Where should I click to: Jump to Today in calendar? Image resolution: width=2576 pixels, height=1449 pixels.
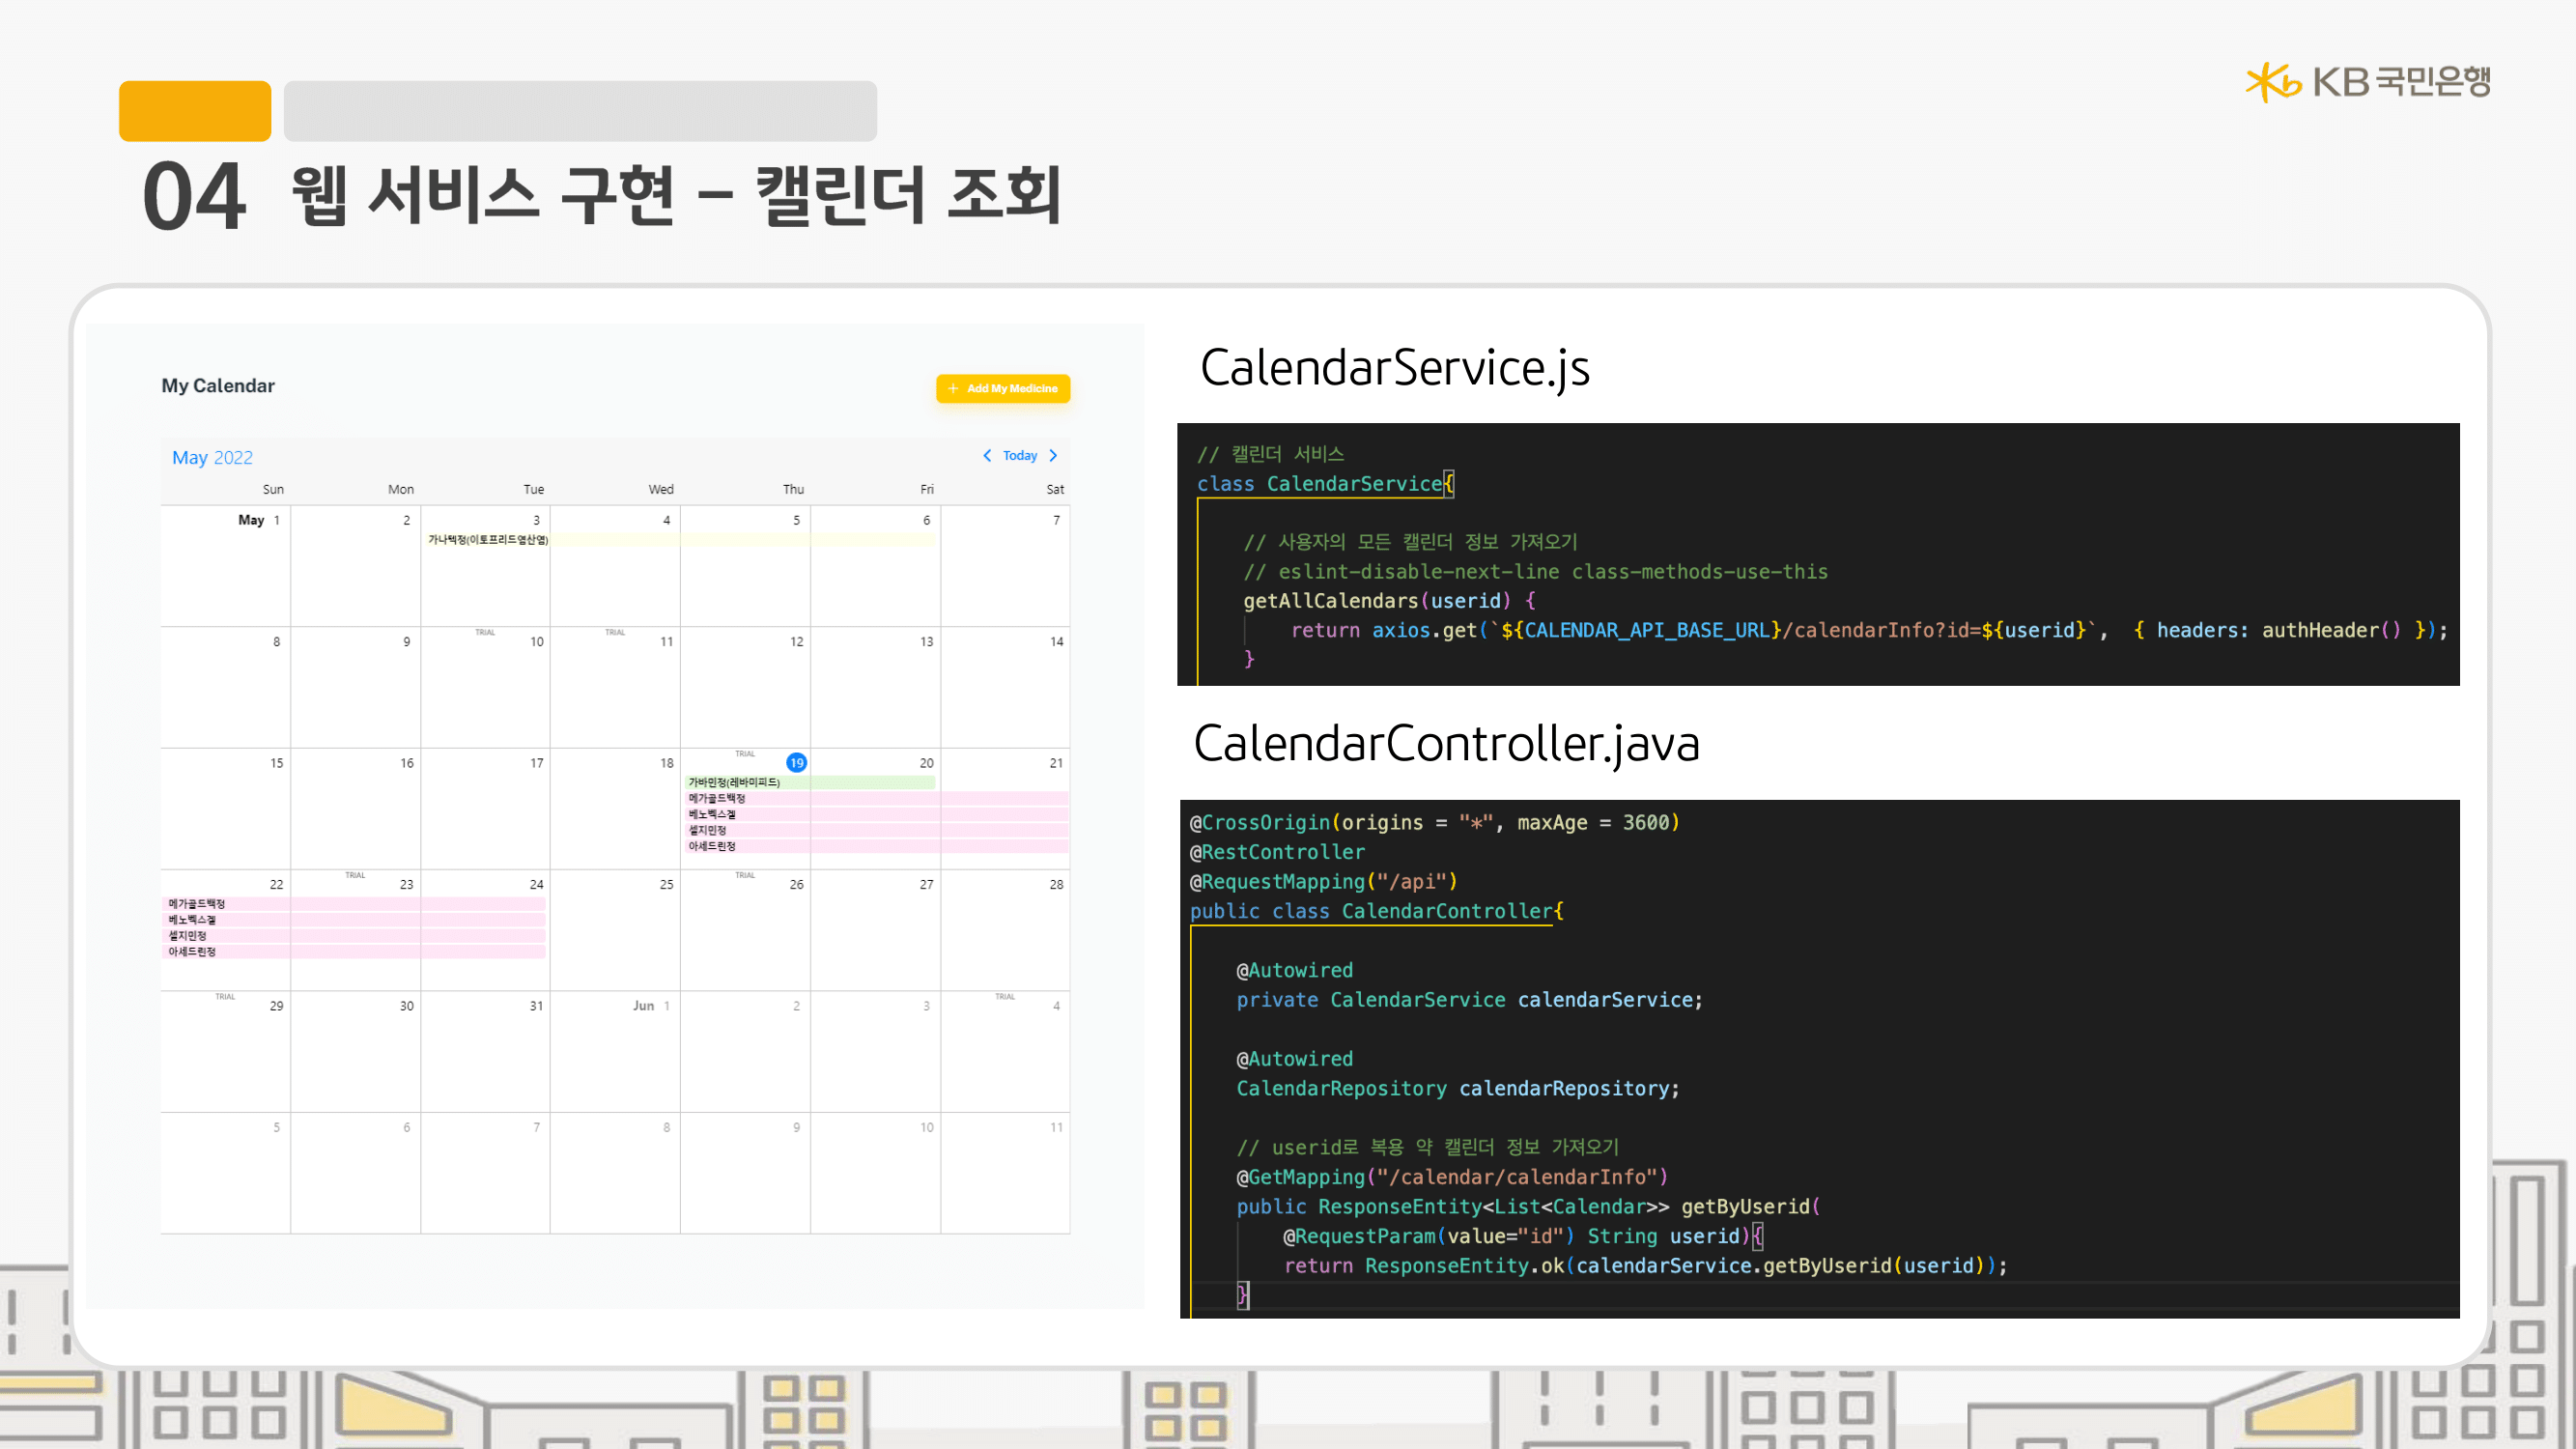point(1019,455)
